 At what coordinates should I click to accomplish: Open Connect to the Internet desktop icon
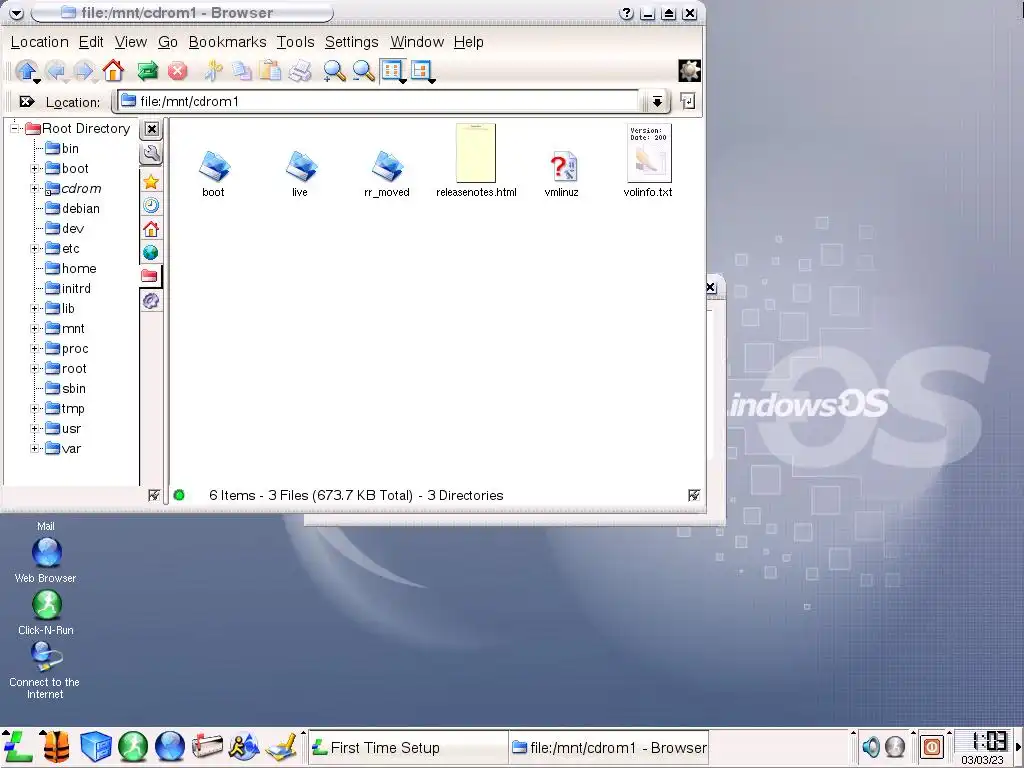click(x=44, y=670)
